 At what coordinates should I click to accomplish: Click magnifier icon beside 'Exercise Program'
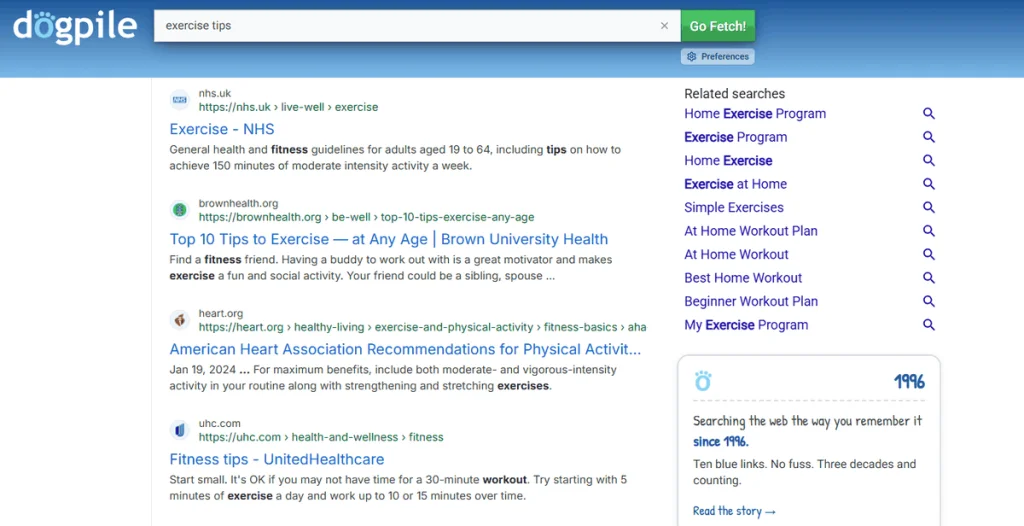pyautogui.click(x=929, y=137)
